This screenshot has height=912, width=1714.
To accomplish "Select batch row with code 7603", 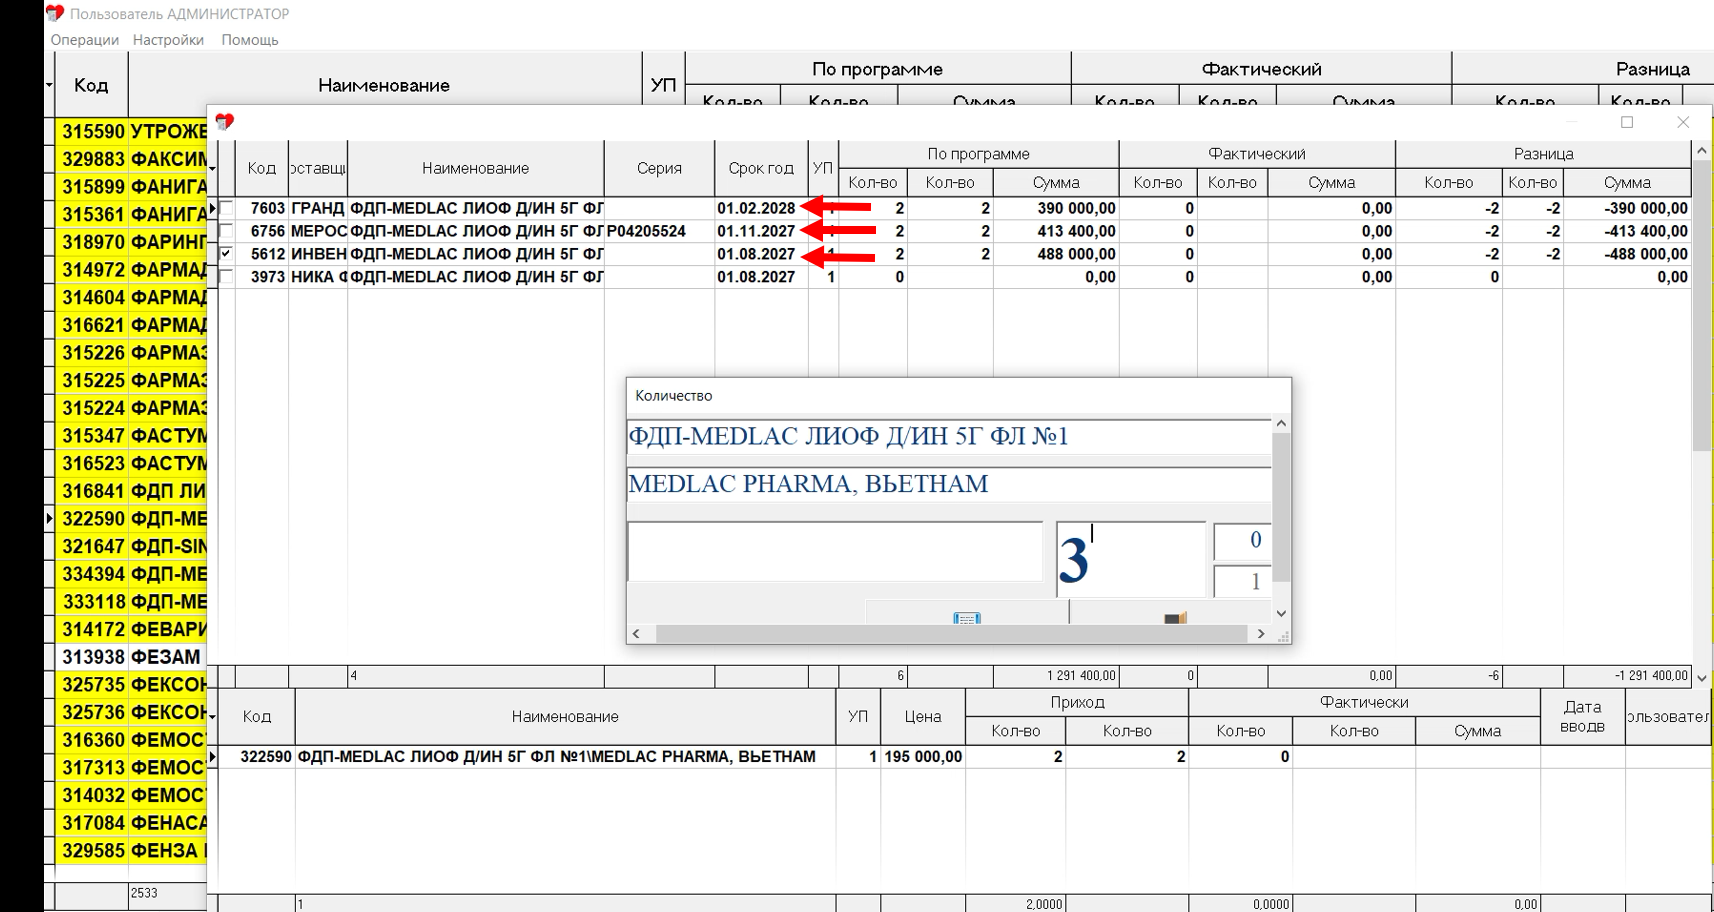I will click(x=953, y=208).
